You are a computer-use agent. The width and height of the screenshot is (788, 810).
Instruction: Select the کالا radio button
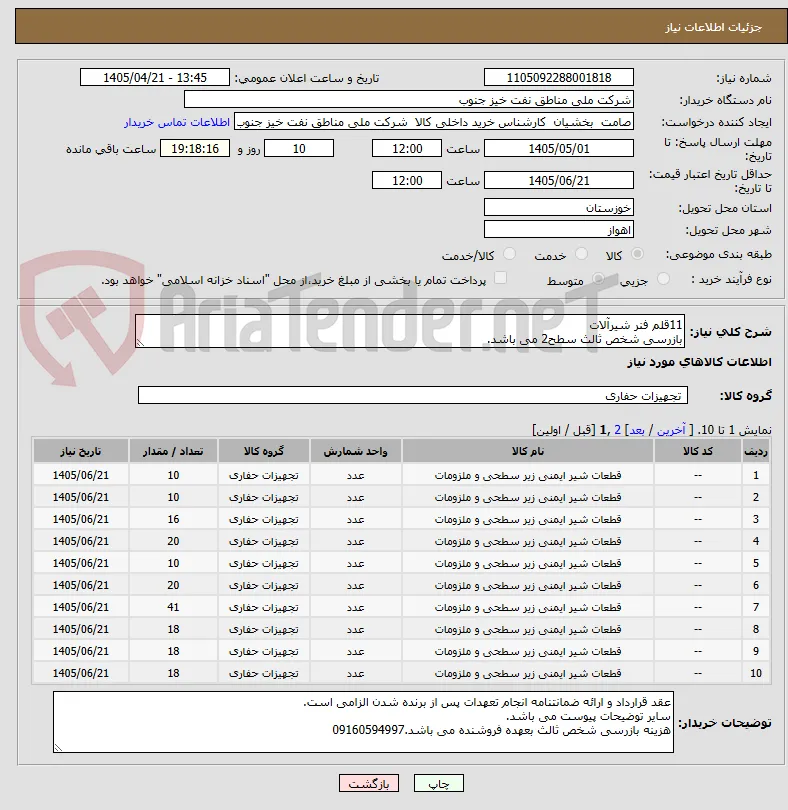click(638, 254)
